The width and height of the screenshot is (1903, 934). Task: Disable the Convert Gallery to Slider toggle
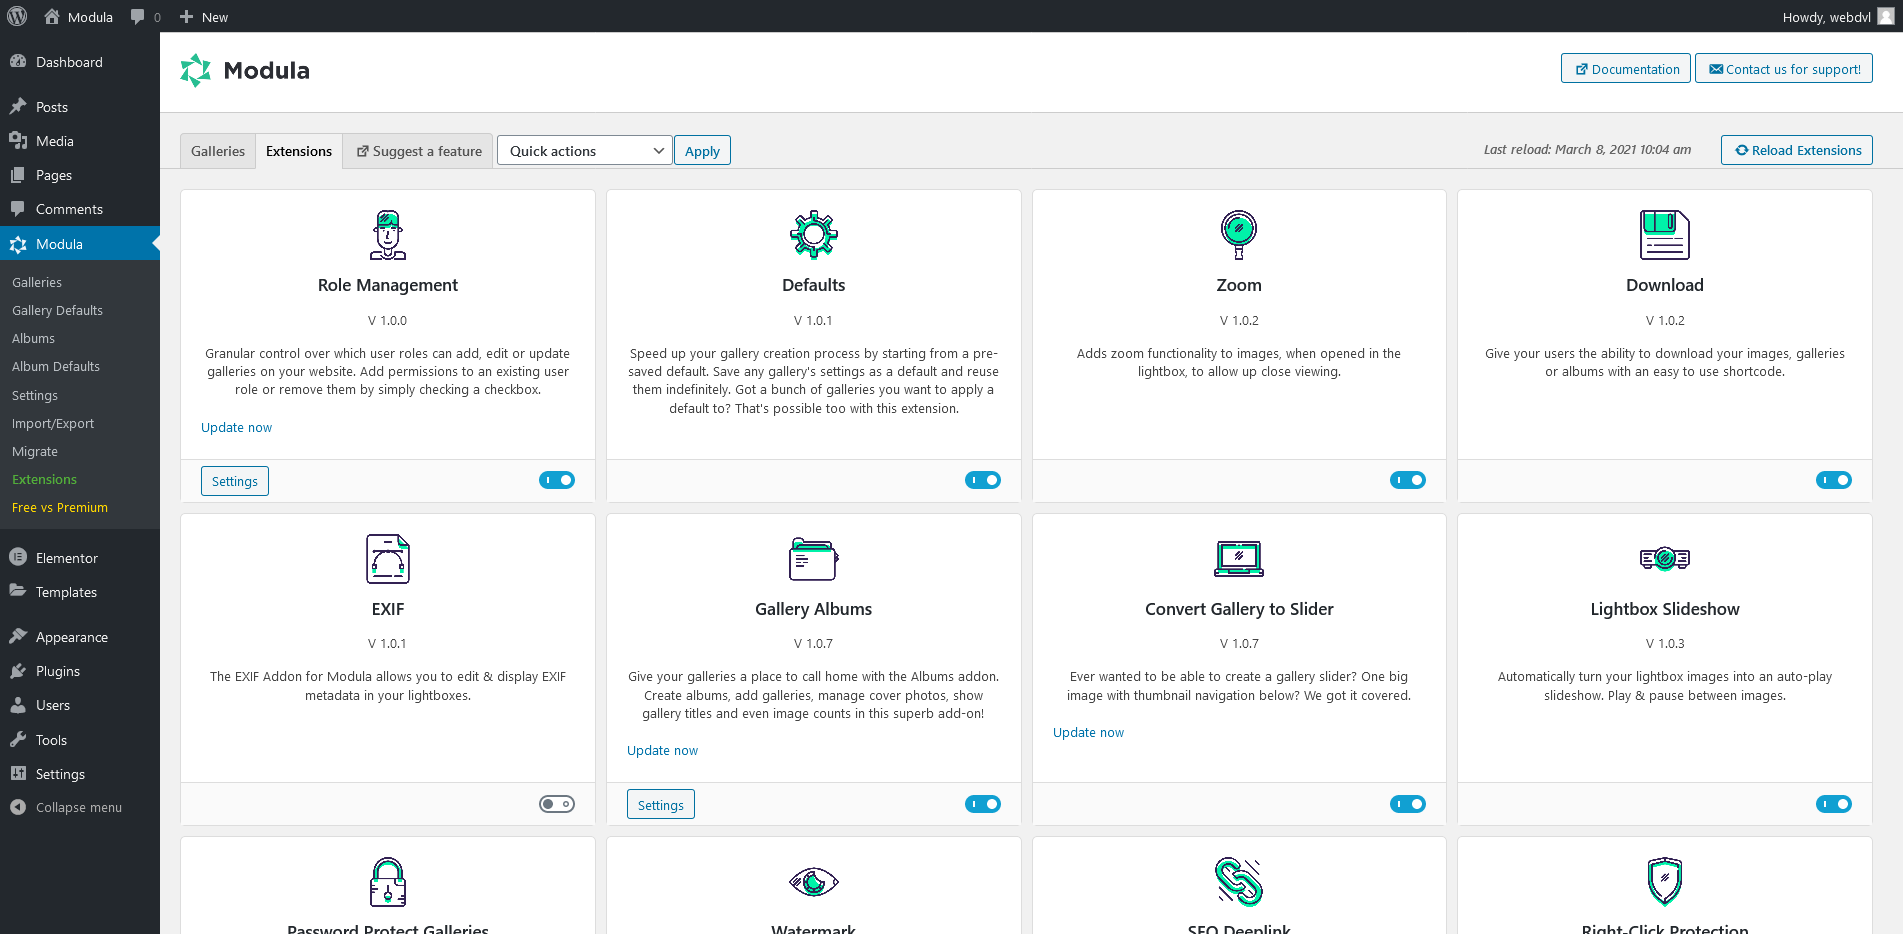(1408, 803)
